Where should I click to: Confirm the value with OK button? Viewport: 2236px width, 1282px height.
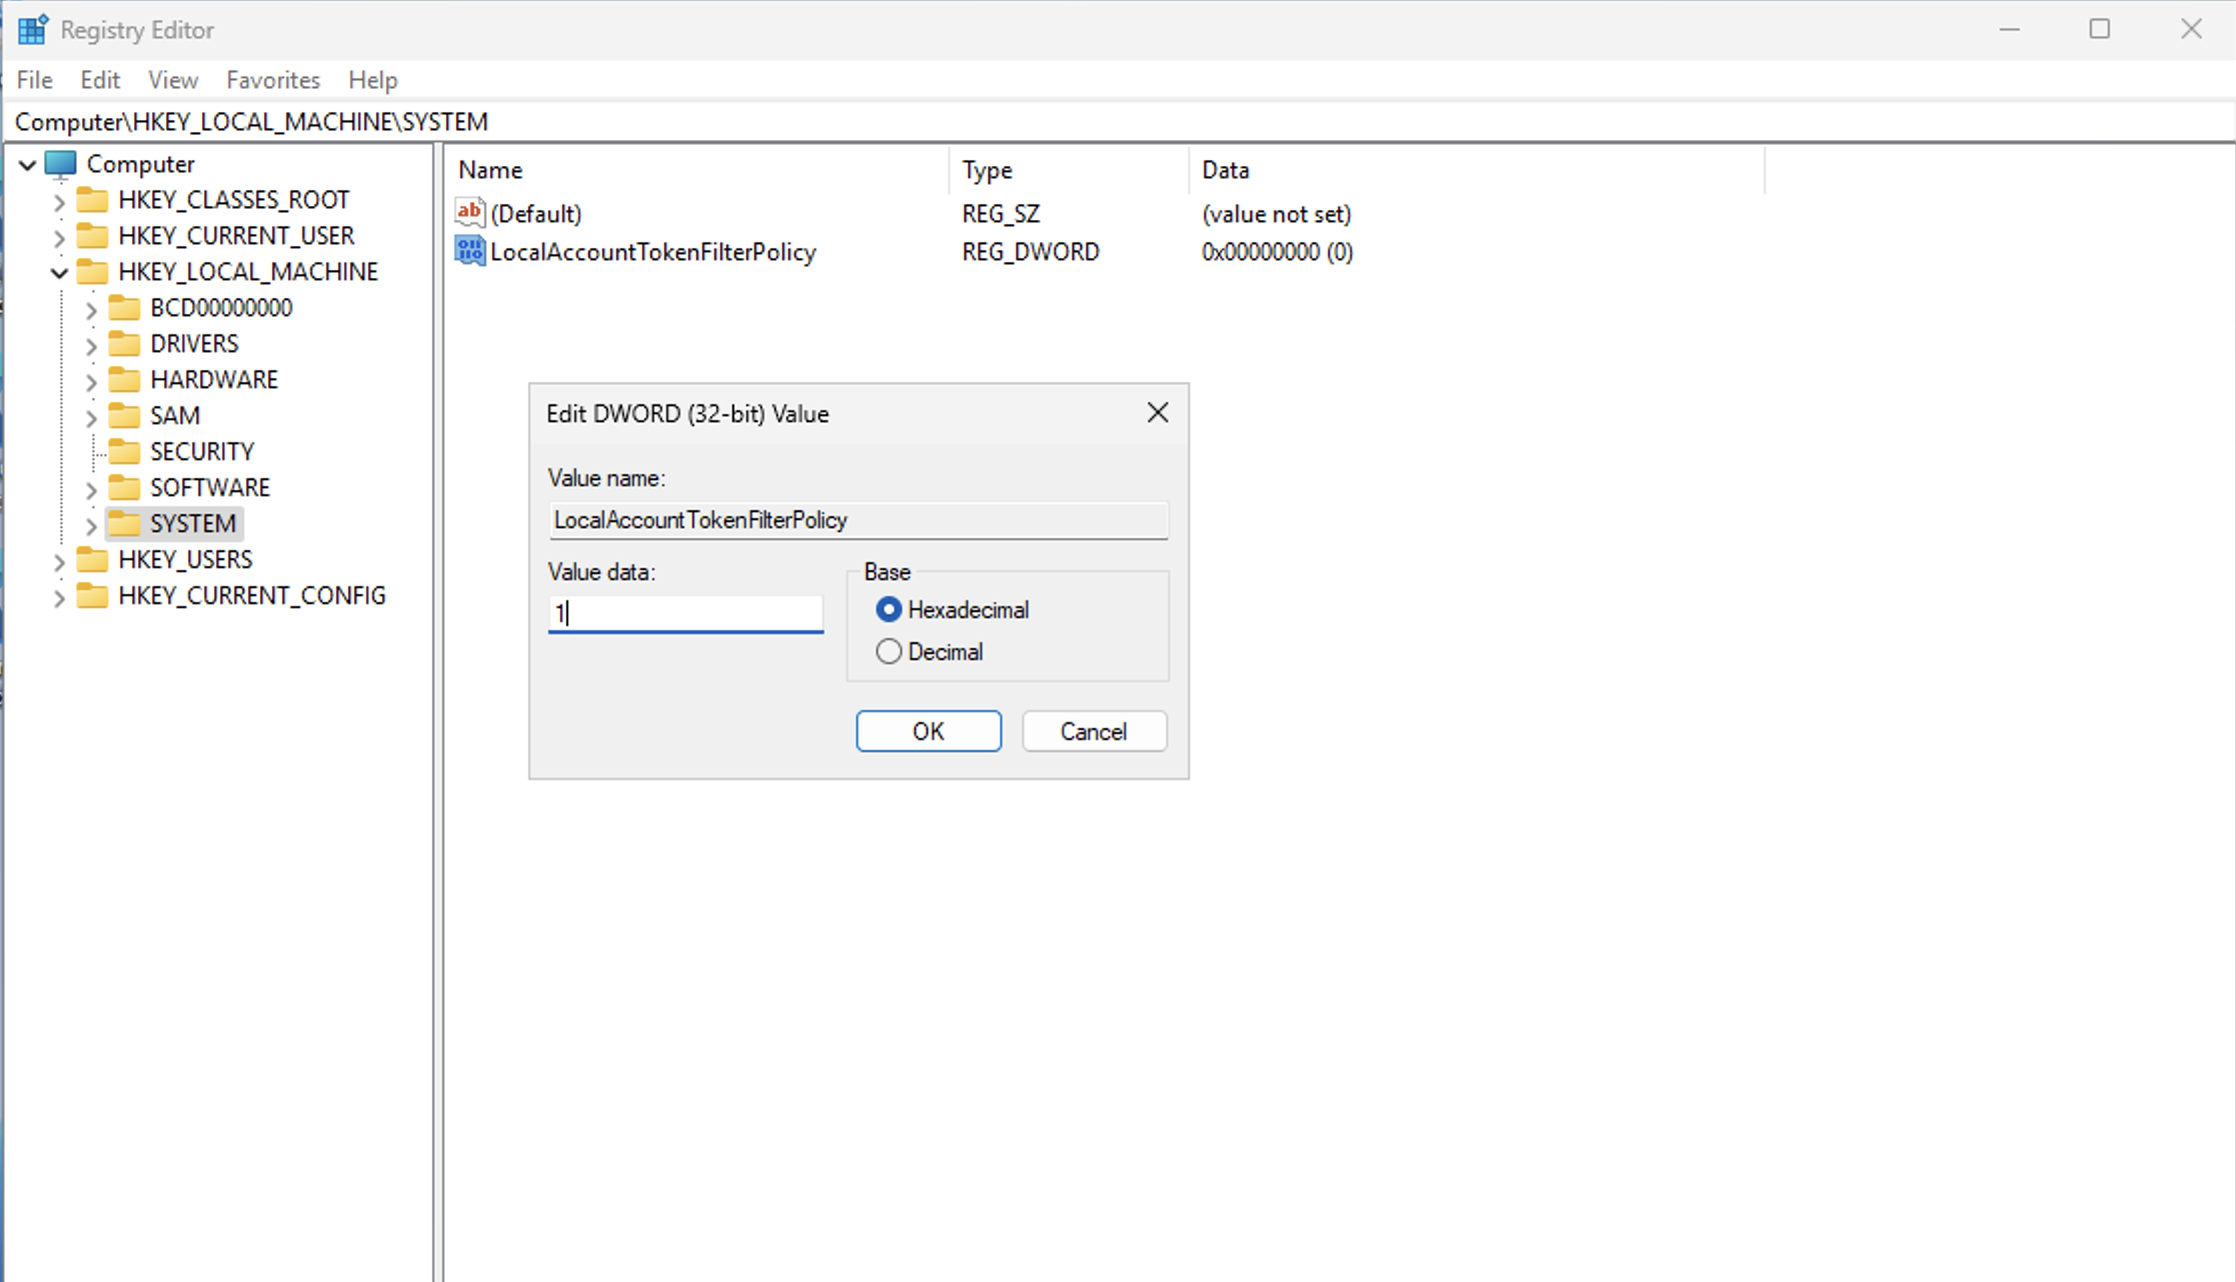(928, 731)
